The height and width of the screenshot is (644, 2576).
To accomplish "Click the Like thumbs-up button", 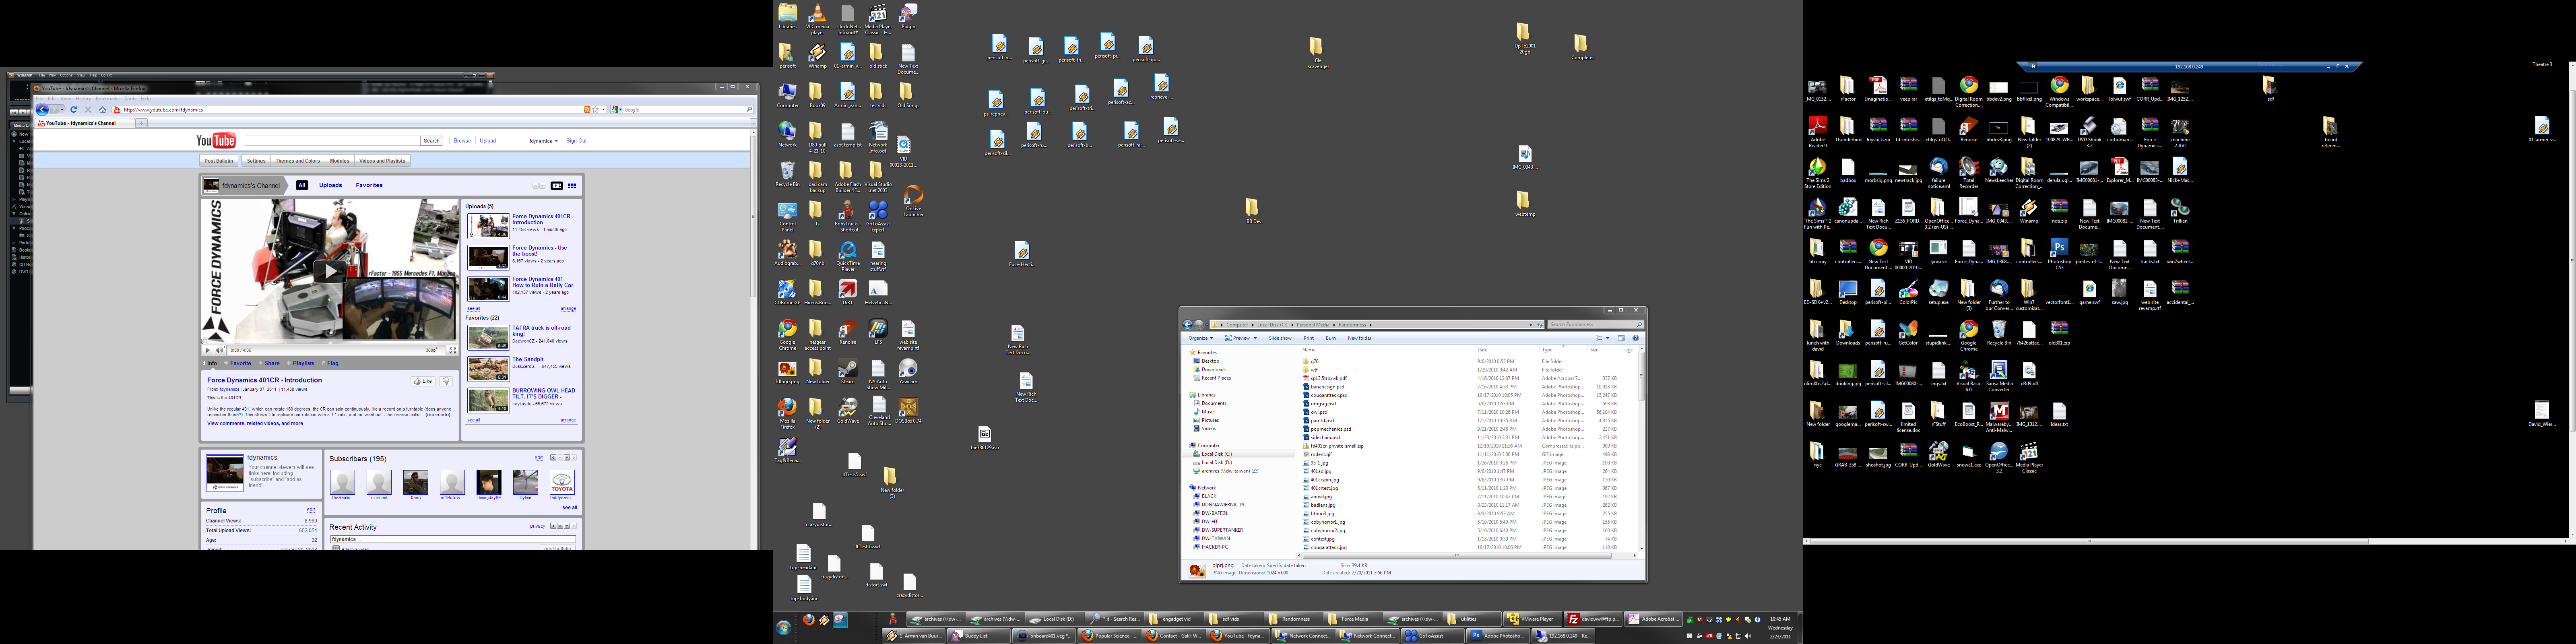I will click(x=423, y=381).
